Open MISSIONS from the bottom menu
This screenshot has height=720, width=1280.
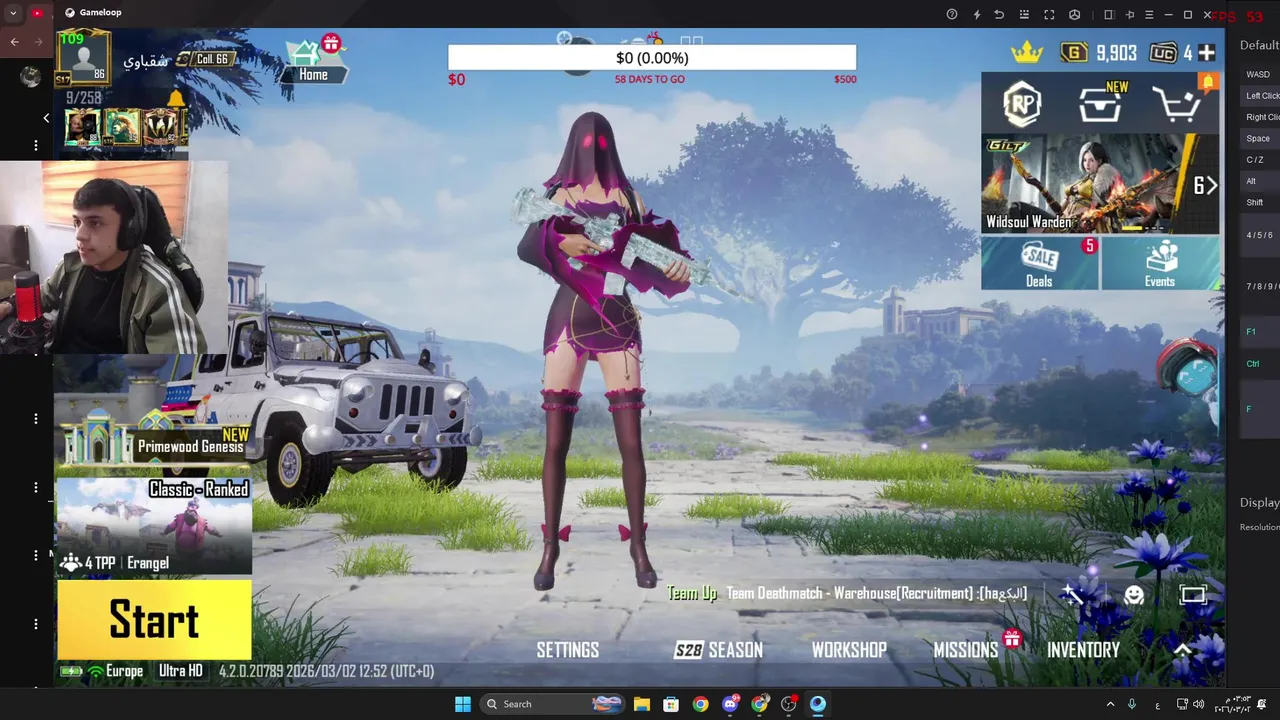point(966,650)
